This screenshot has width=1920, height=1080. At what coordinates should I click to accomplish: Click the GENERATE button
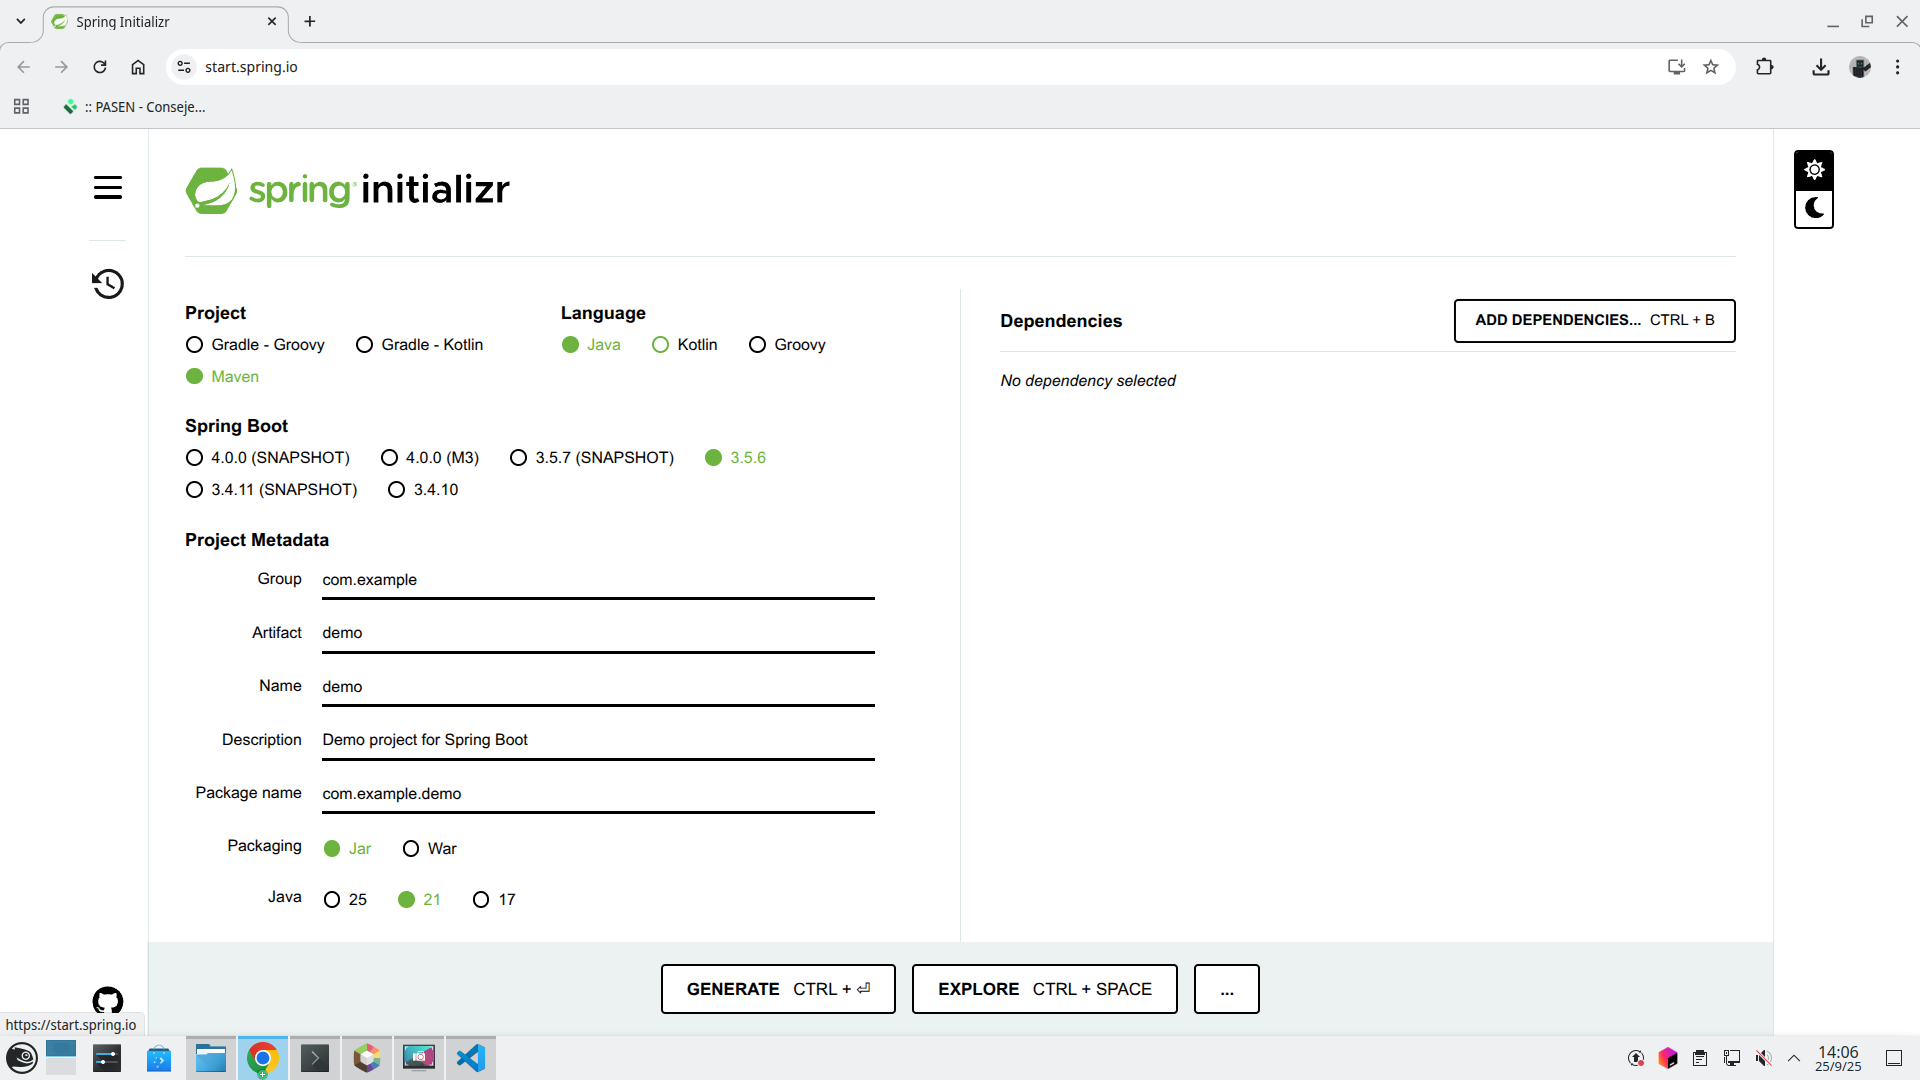point(777,988)
